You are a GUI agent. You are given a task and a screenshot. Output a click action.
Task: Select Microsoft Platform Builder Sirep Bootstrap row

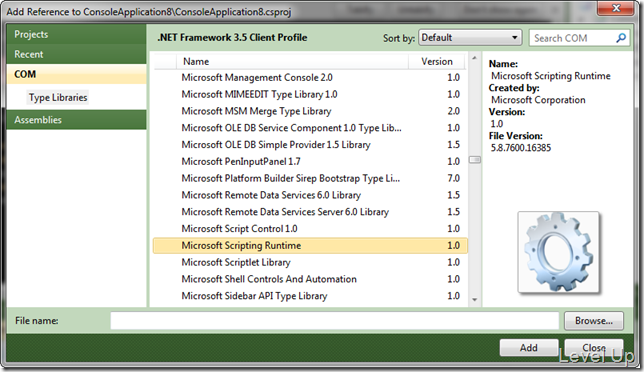click(310, 179)
